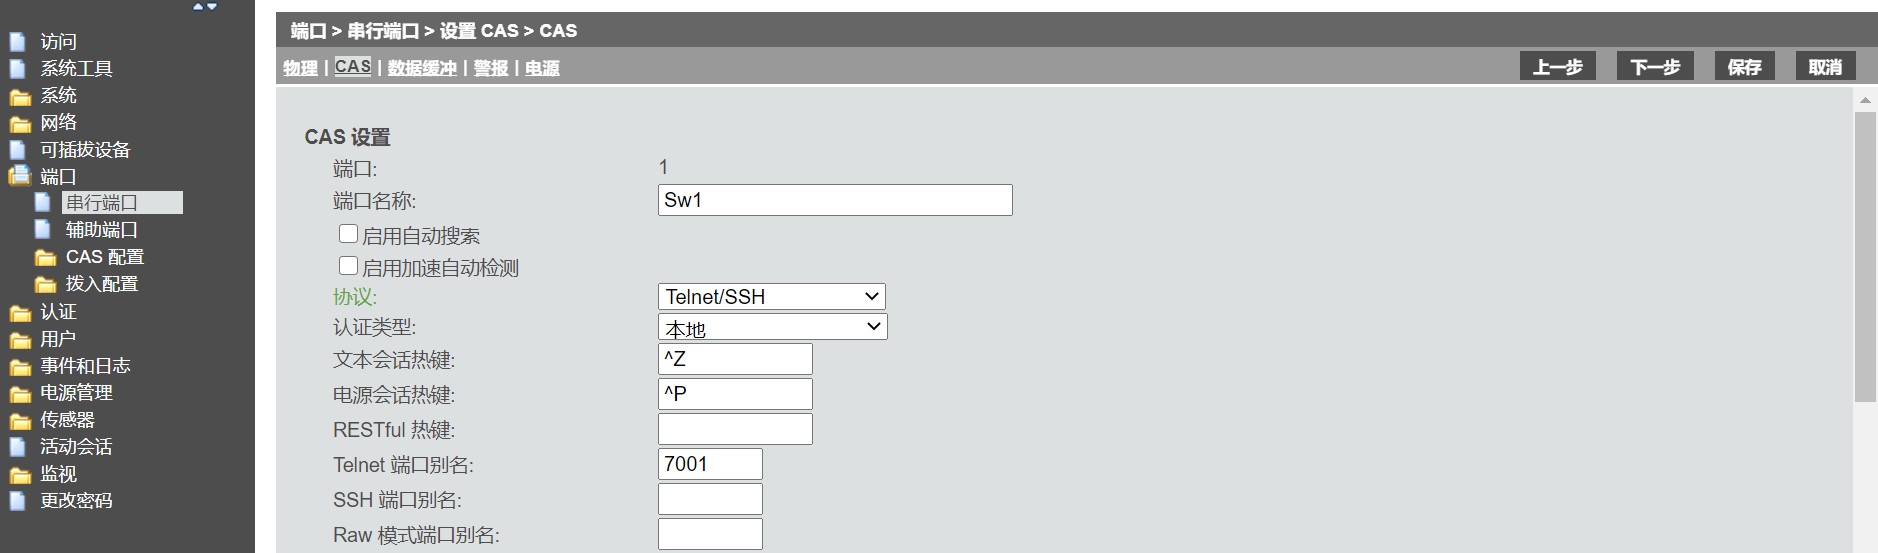Open the 认证类型 dropdown
This screenshot has width=1878, height=553.
772,327
